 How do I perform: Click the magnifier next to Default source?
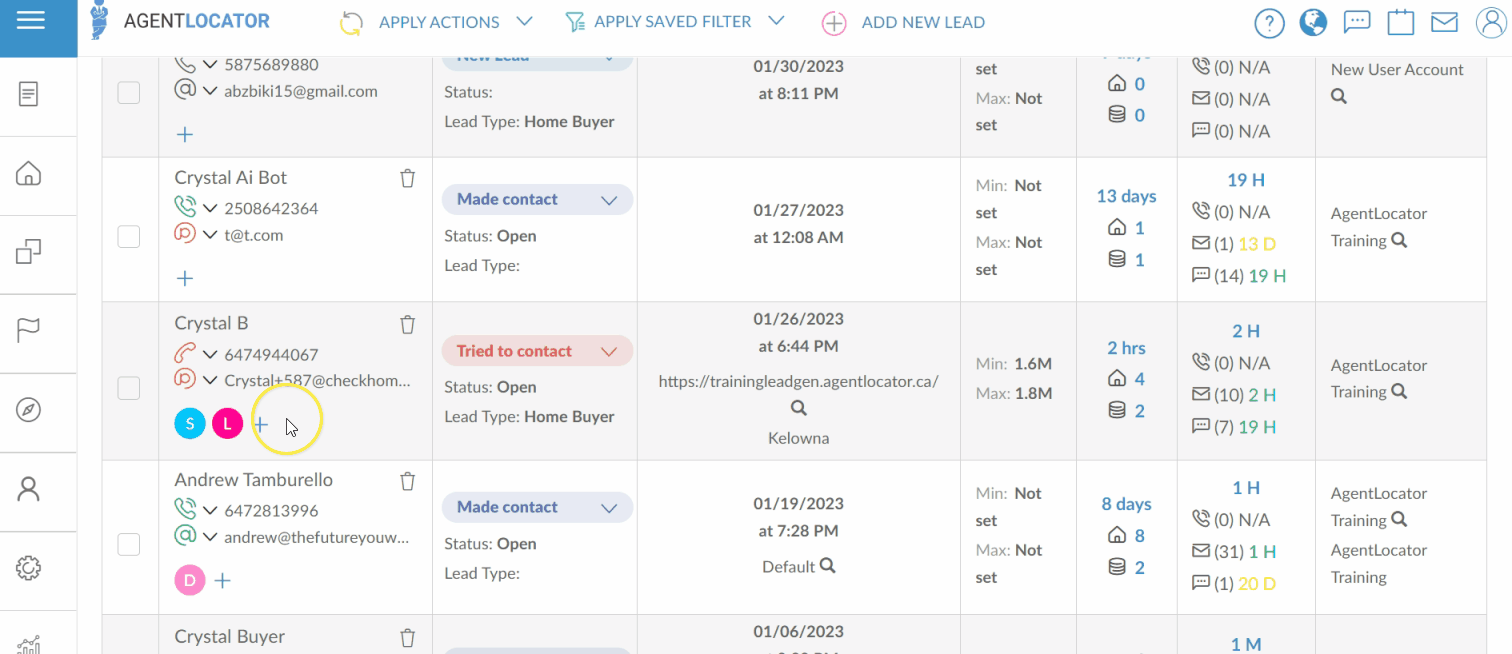point(828,566)
